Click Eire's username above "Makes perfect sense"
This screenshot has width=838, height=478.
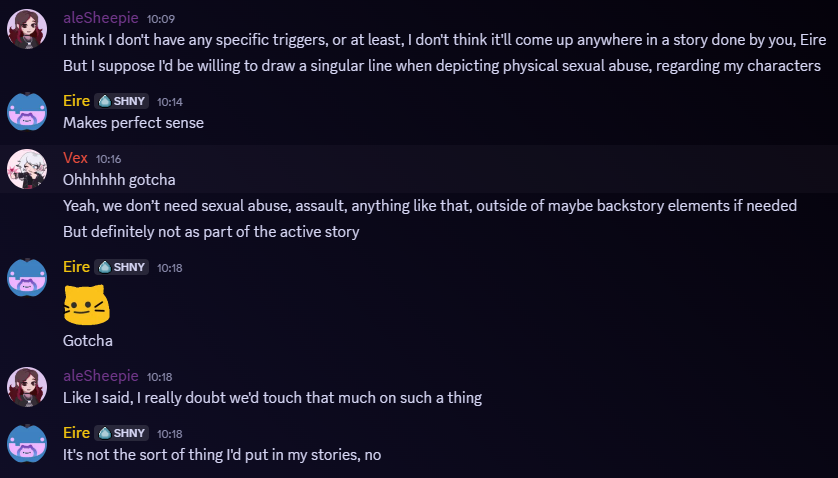75,101
